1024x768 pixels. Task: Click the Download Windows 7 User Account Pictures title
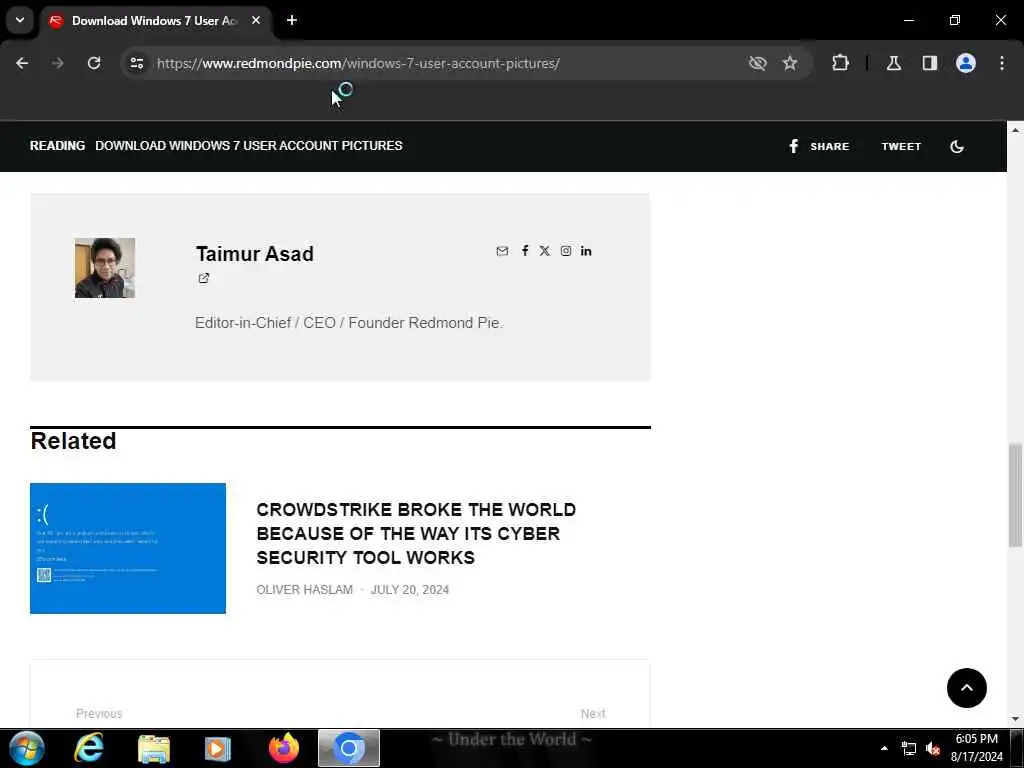pyautogui.click(x=249, y=146)
